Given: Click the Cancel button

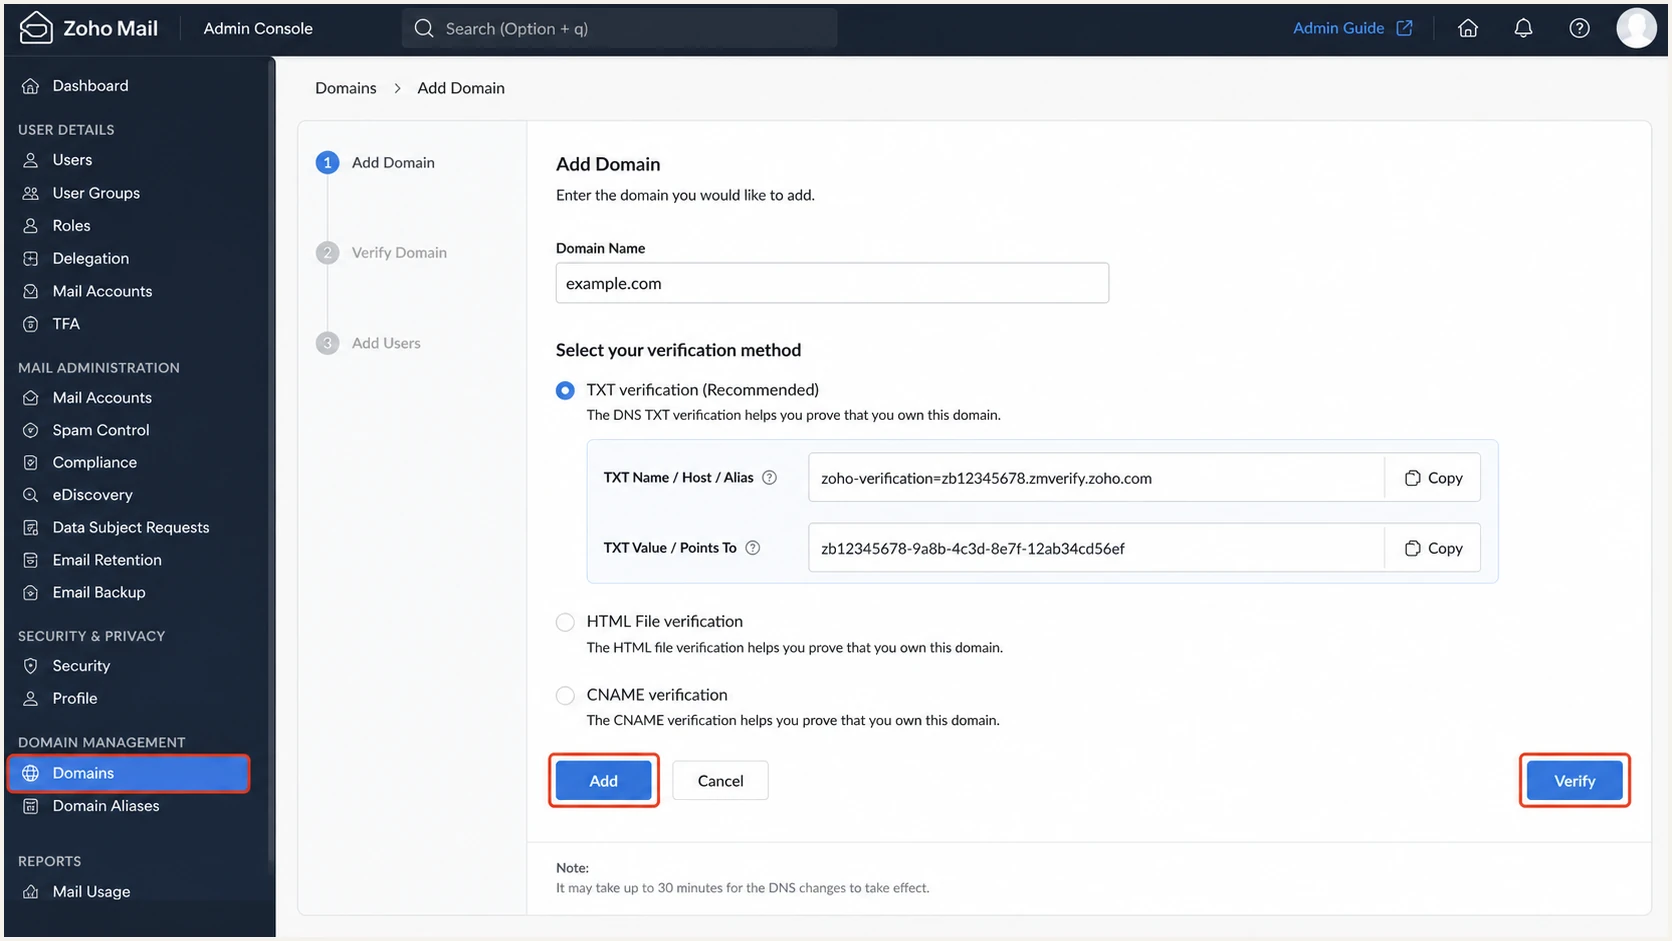Looking at the screenshot, I should [x=720, y=781].
